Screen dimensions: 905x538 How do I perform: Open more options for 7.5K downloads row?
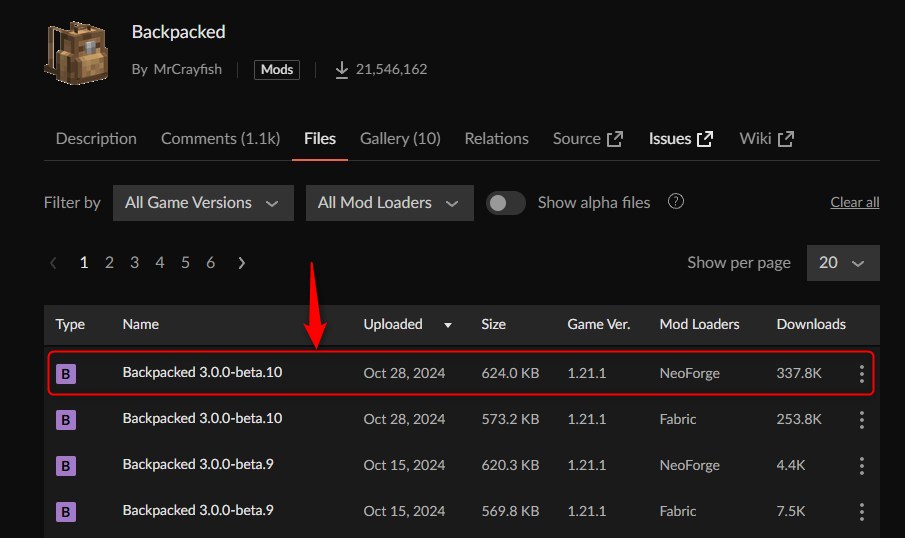pyautogui.click(x=862, y=511)
